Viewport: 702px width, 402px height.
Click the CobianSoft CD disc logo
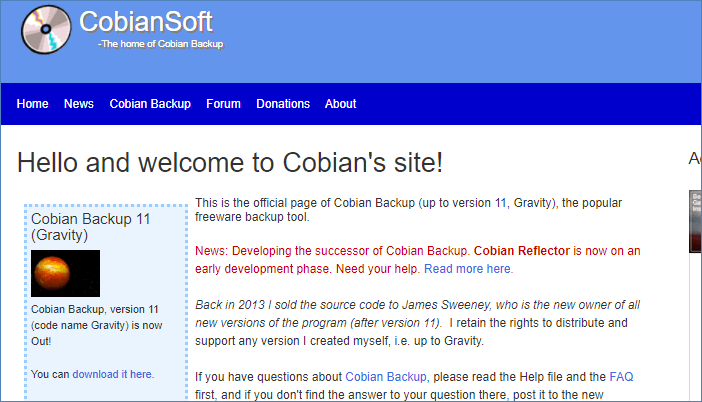click(46, 29)
